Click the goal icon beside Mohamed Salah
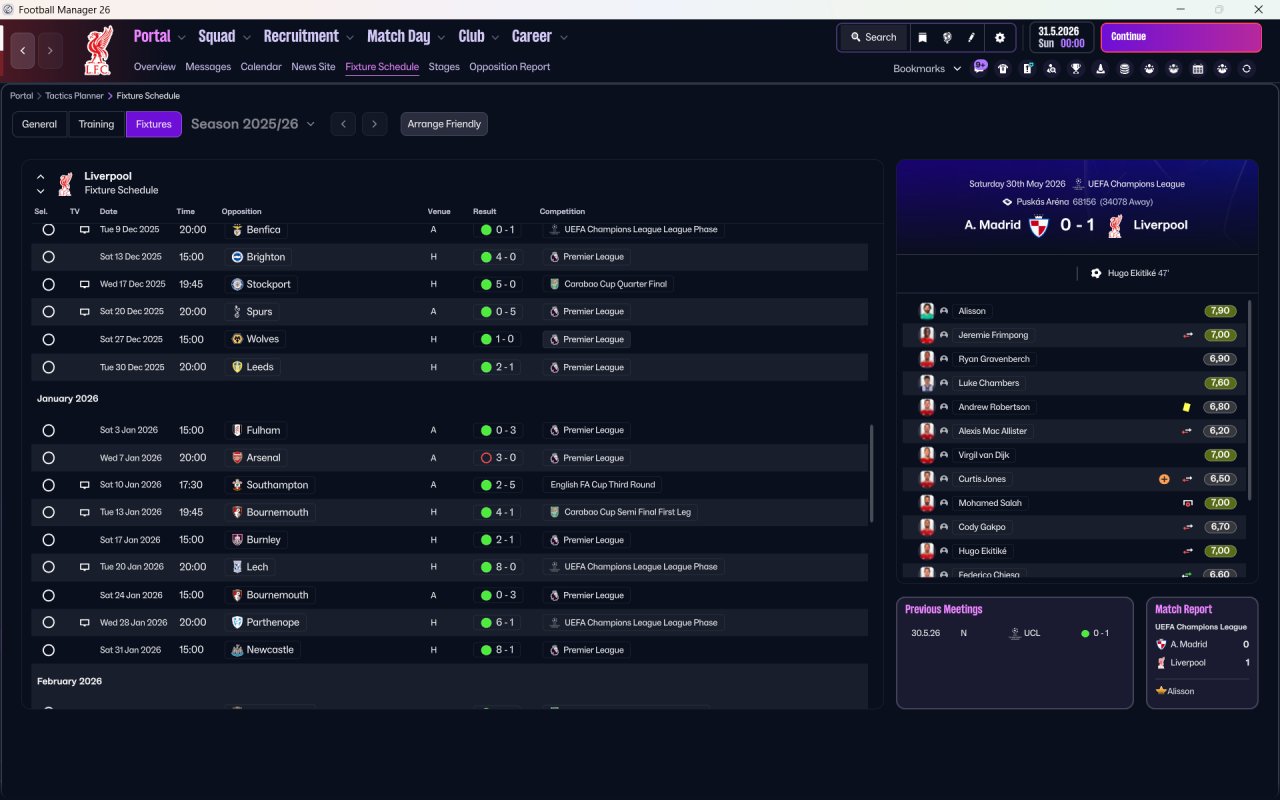Viewport: 1280px width, 800px height. [1188, 503]
